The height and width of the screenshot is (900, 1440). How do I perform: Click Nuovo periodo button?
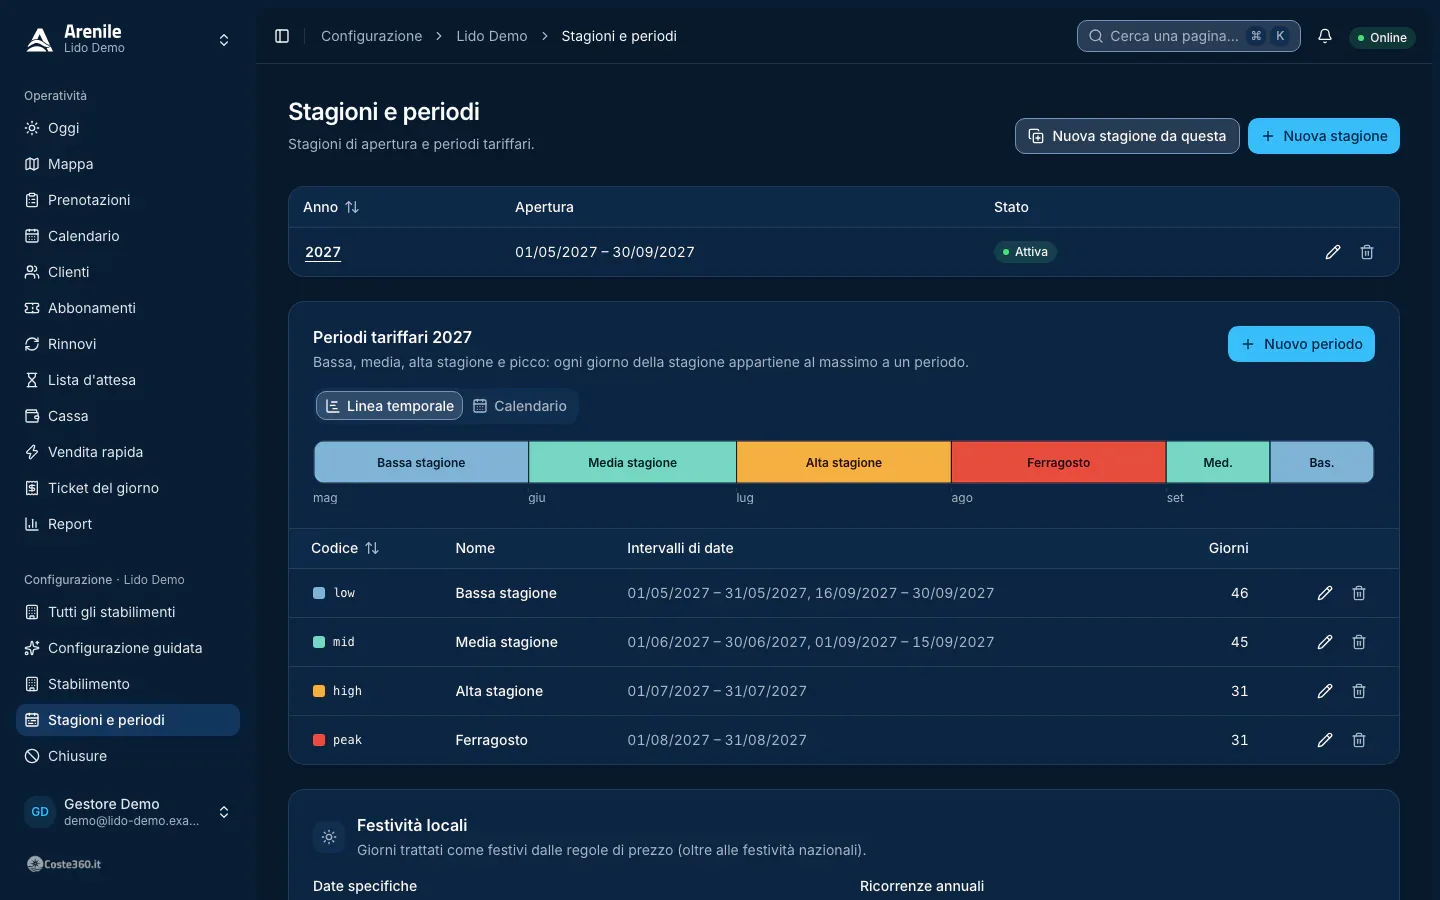pos(1301,344)
